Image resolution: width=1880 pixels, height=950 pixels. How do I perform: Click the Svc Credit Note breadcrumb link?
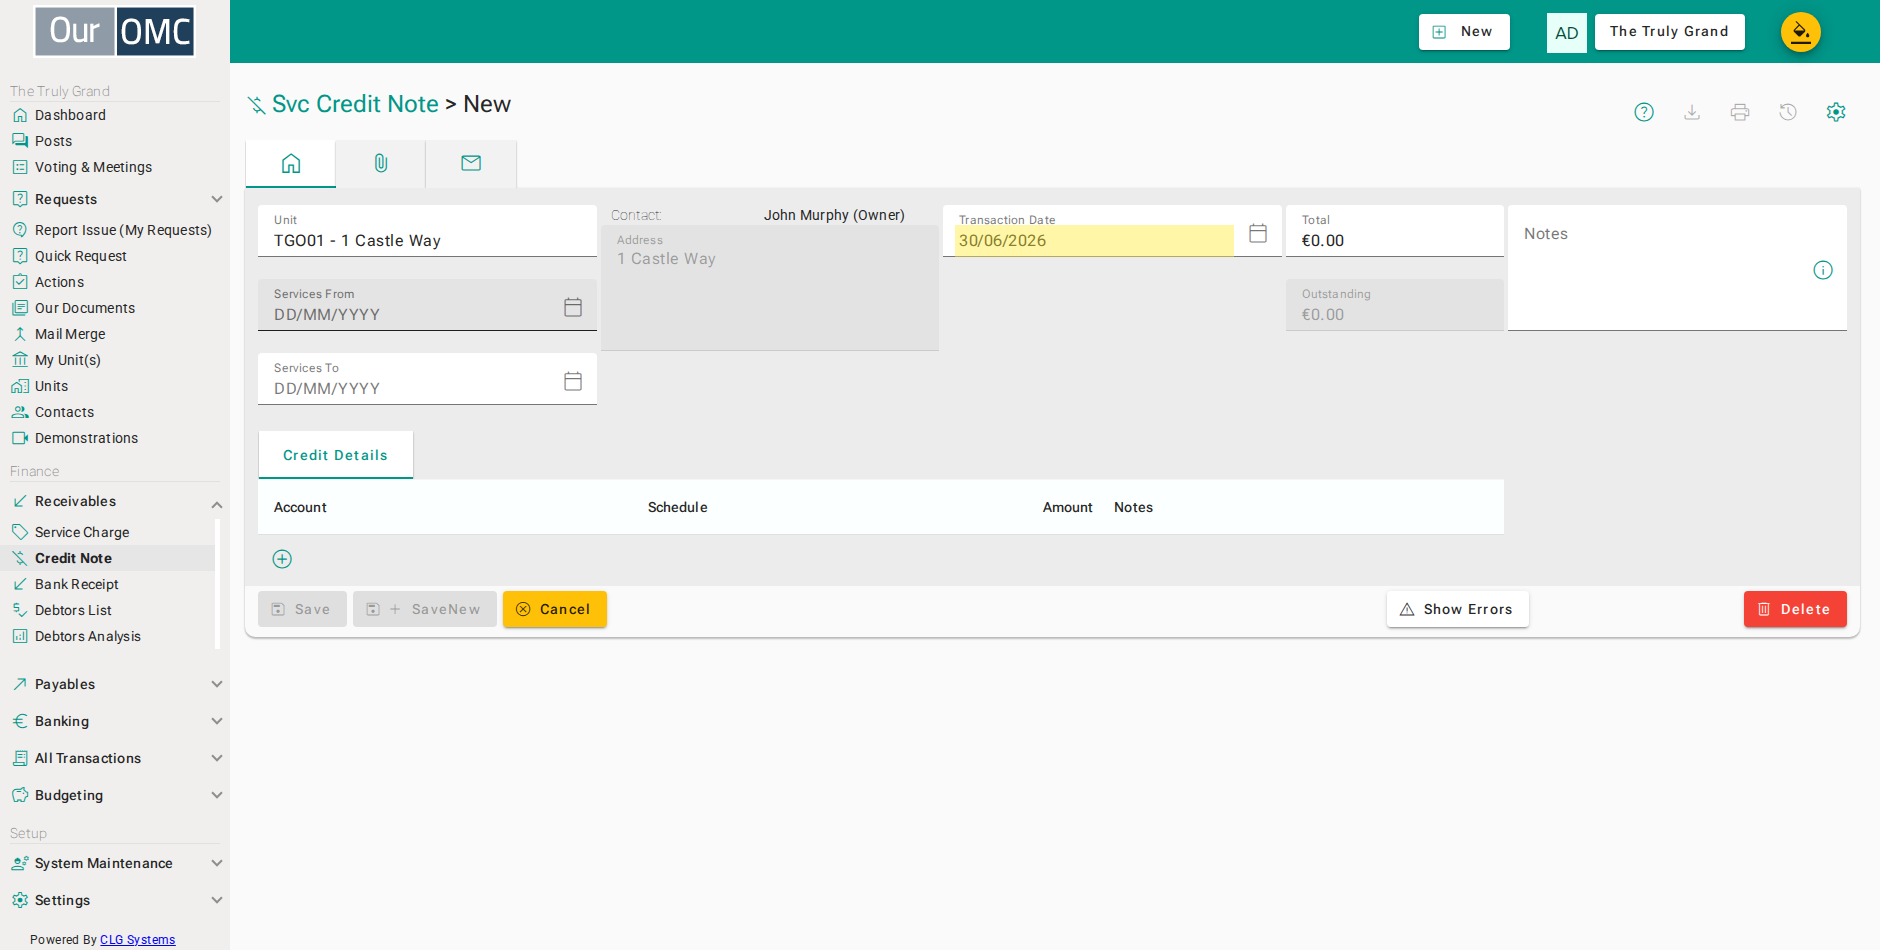[x=355, y=104]
